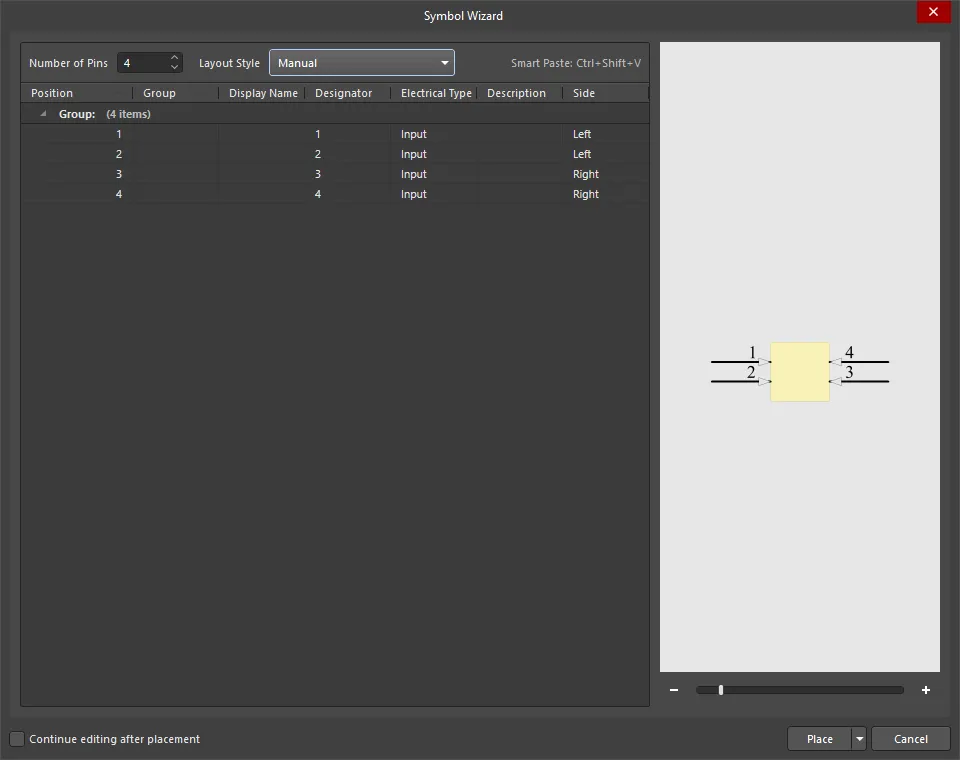Click the preview zoom slider handle

[x=720, y=690]
